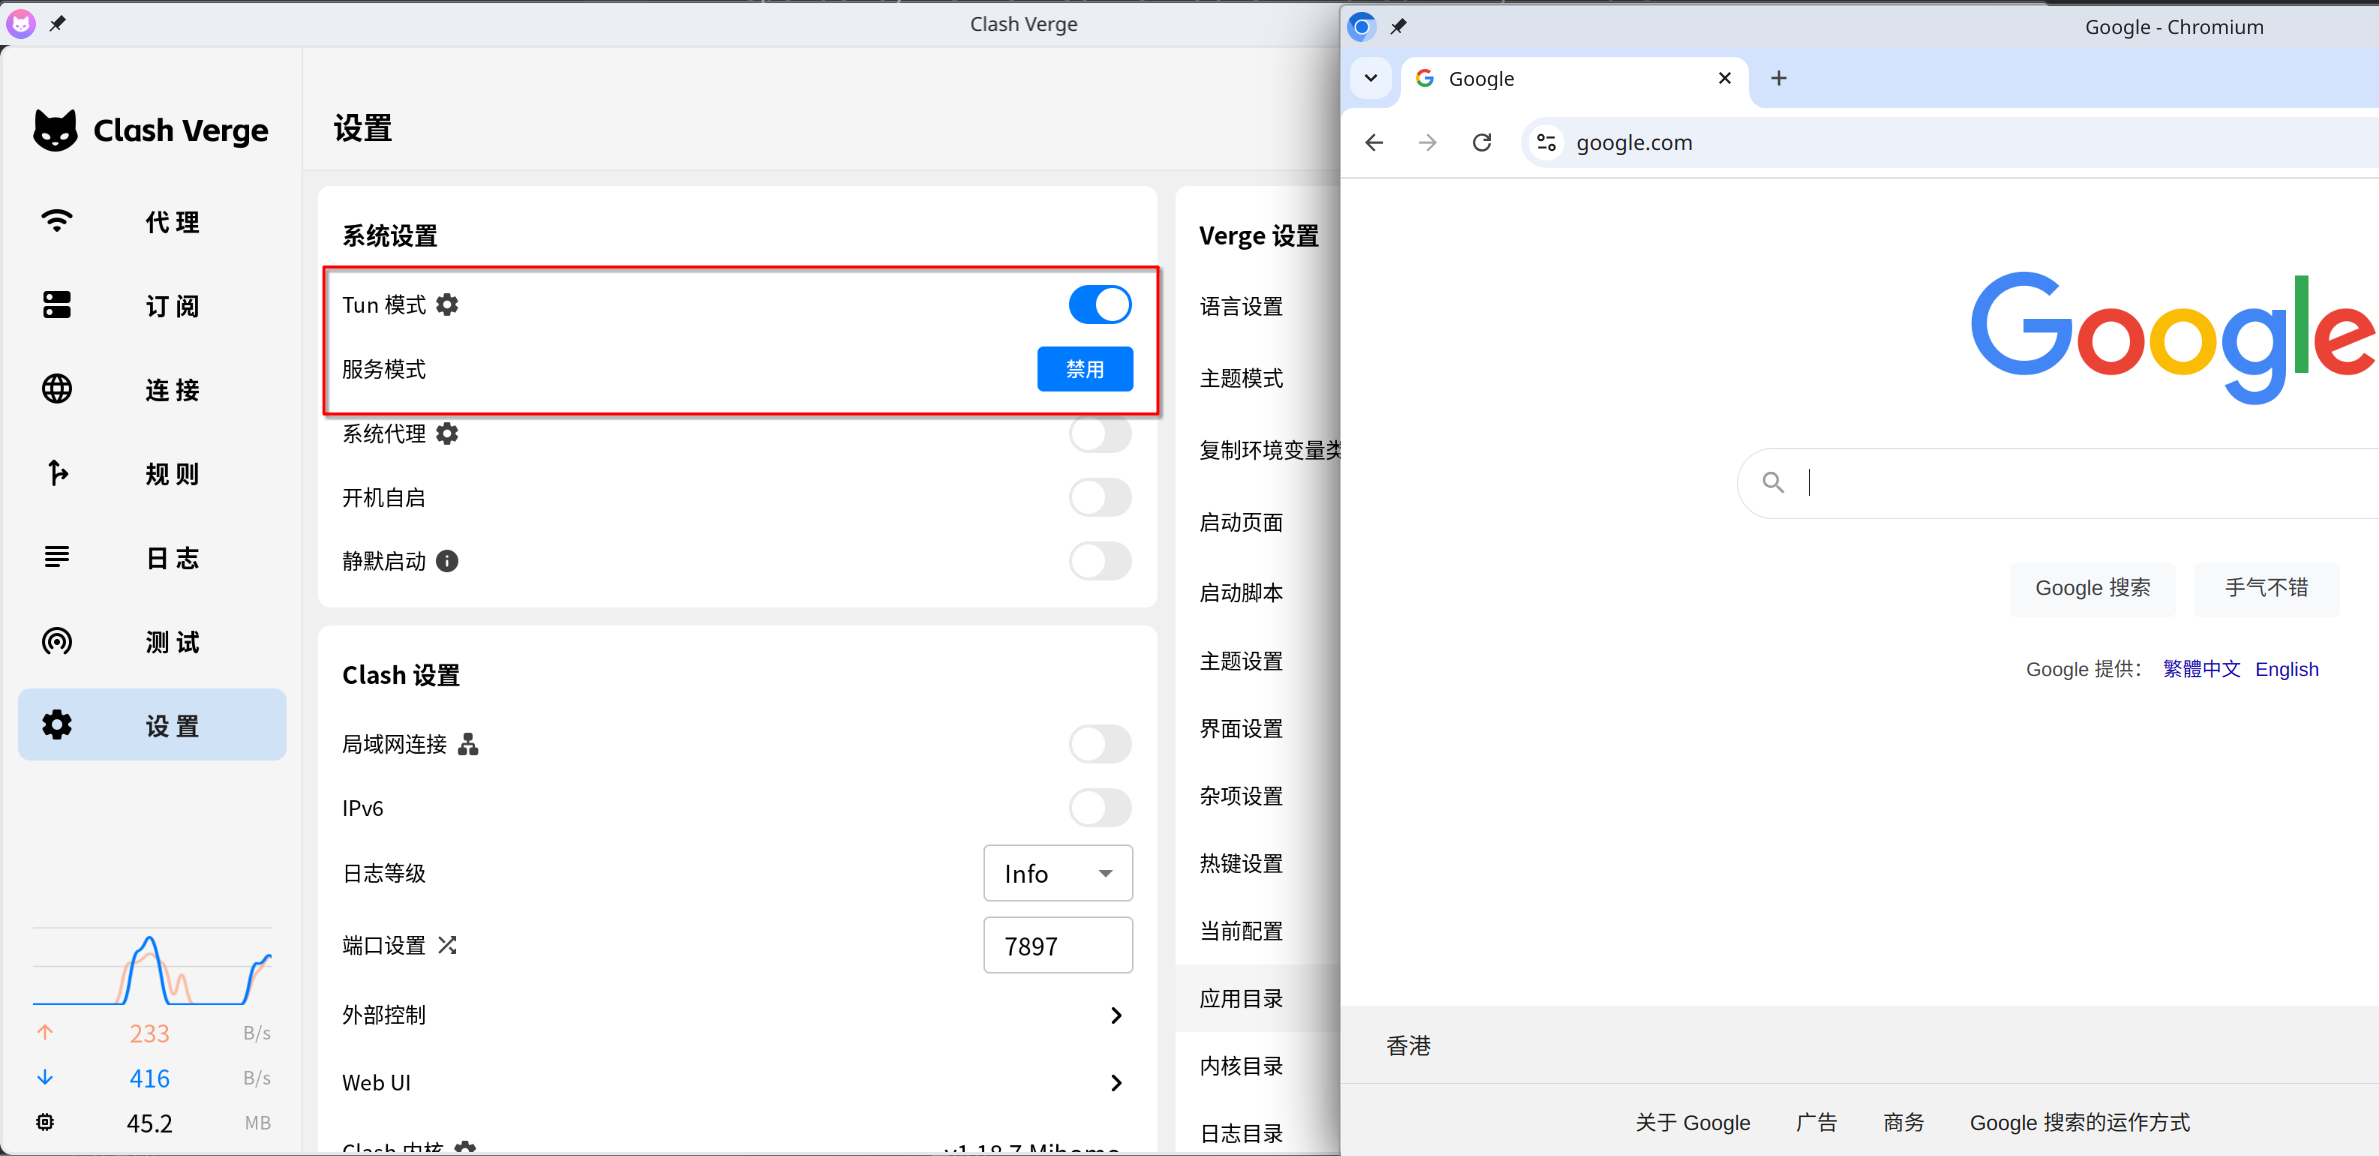This screenshot has height=1156, width=2379.
Task: Open the English language link
Action: 2286,669
